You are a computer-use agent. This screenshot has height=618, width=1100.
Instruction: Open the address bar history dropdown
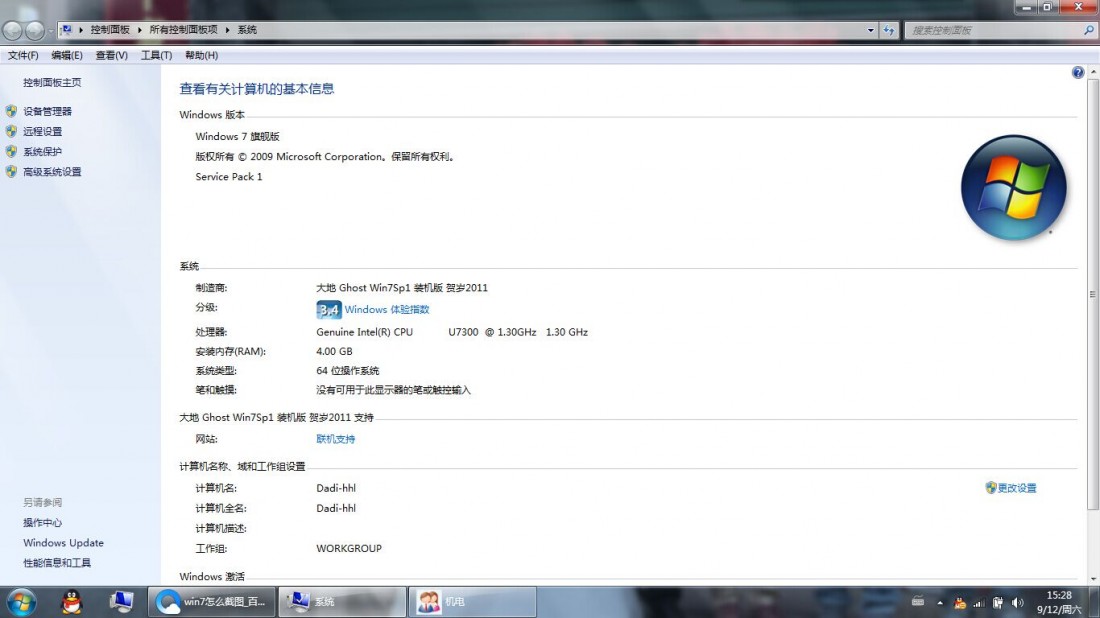pyautogui.click(x=871, y=30)
